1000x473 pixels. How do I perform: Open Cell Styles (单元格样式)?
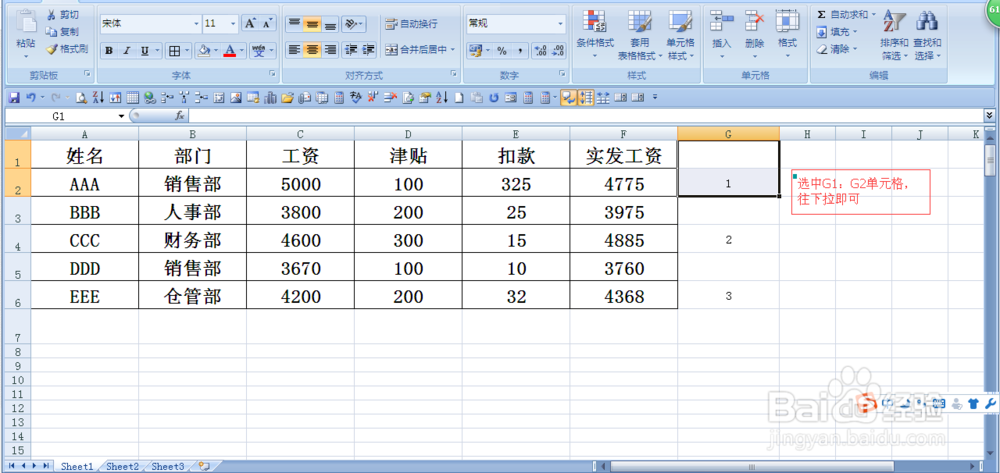tap(680, 34)
